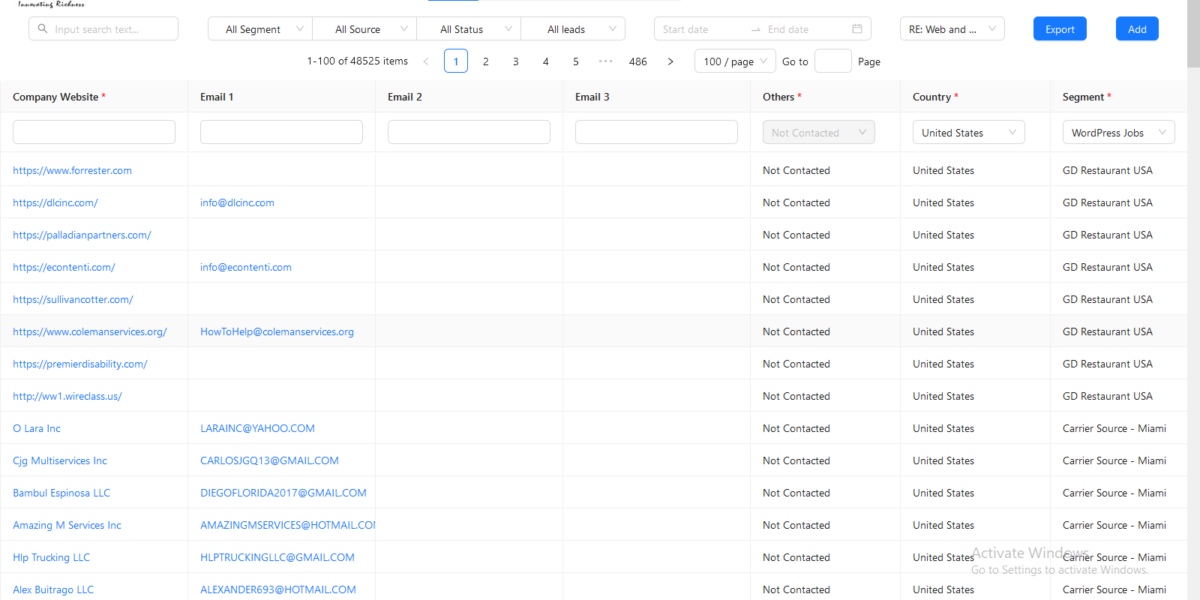The height and width of the screenshot is (600, 1200).
Task: Open the WordPress Jobs segment filter
Action: coord(1118,133)
